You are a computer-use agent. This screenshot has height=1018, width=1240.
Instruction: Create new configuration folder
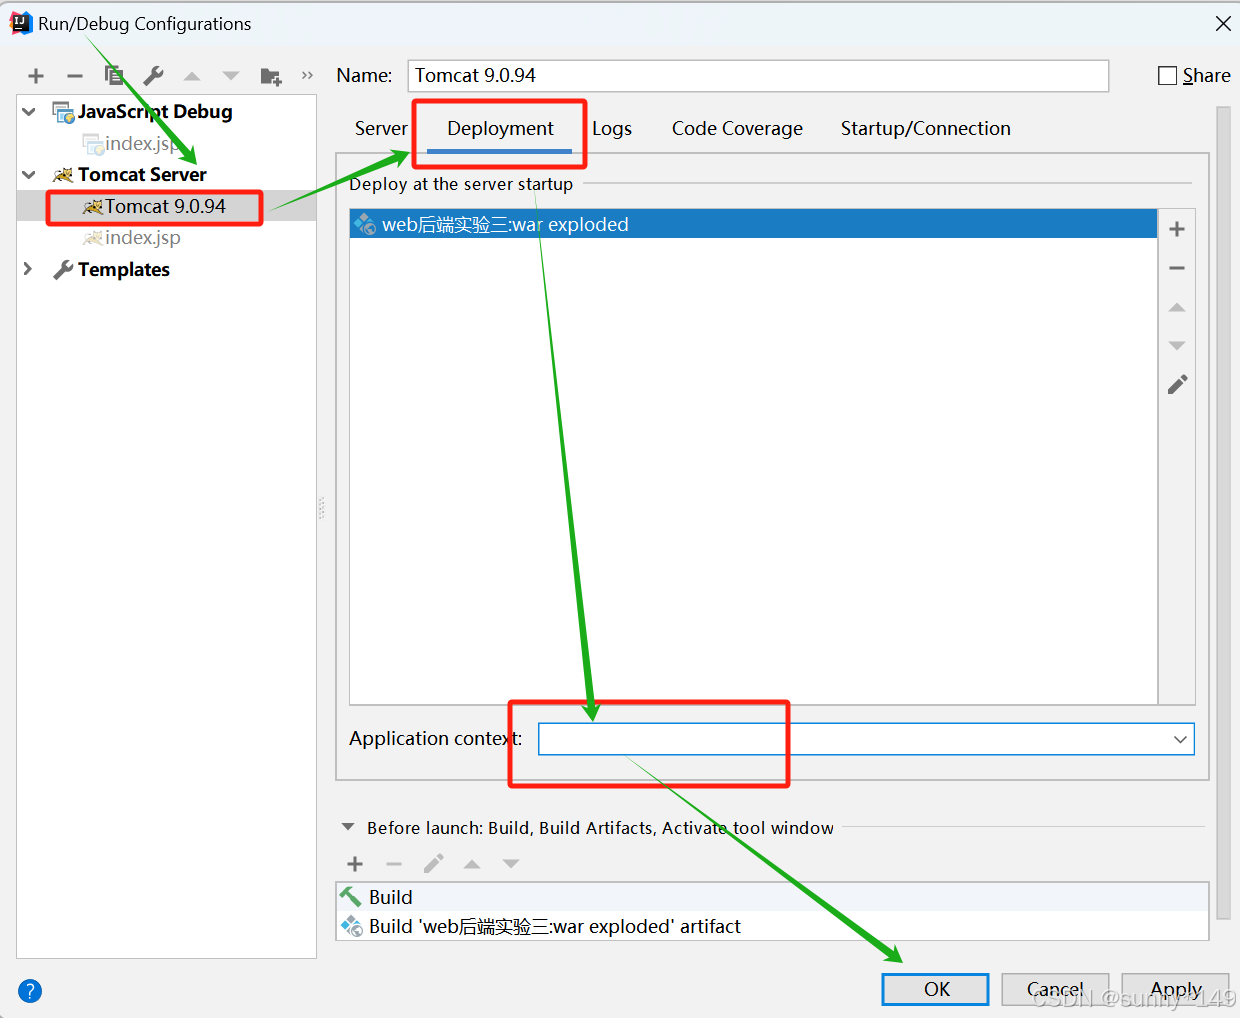(x=270, y=76)
